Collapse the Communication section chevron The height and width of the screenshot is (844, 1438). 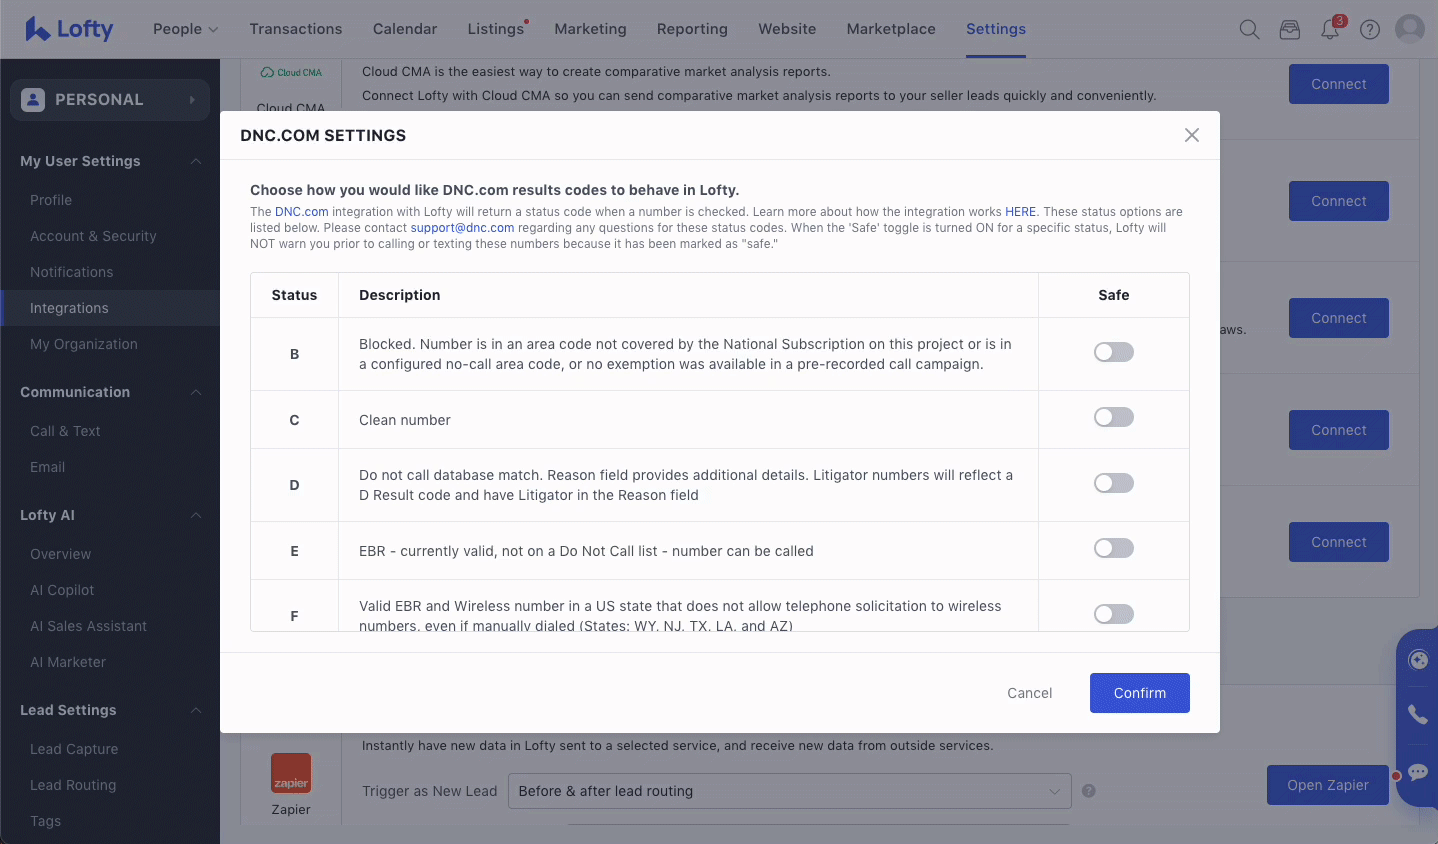pyautogui.click(x=196, y=392)
